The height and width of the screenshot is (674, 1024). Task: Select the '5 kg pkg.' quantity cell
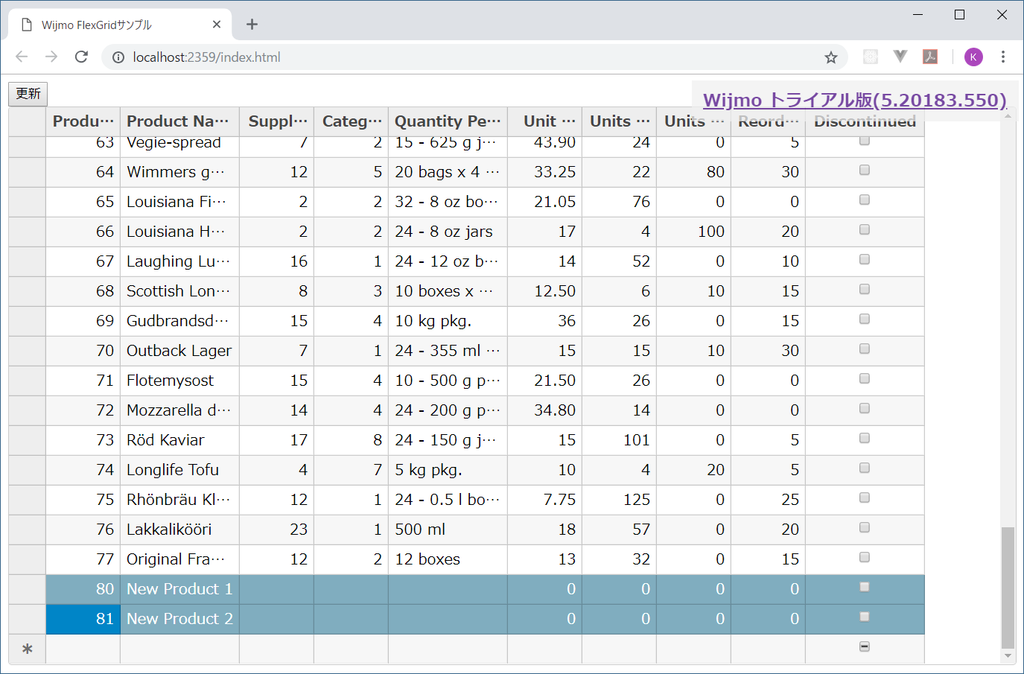(448, 470)
